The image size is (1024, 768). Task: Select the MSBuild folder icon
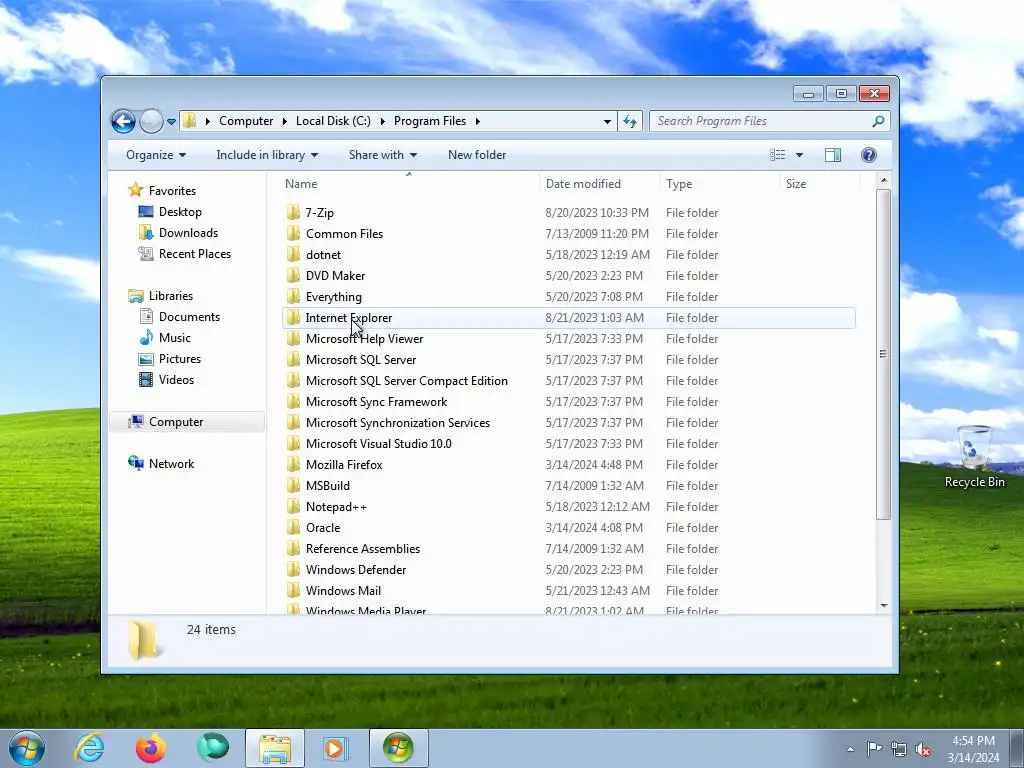point(294,485)
